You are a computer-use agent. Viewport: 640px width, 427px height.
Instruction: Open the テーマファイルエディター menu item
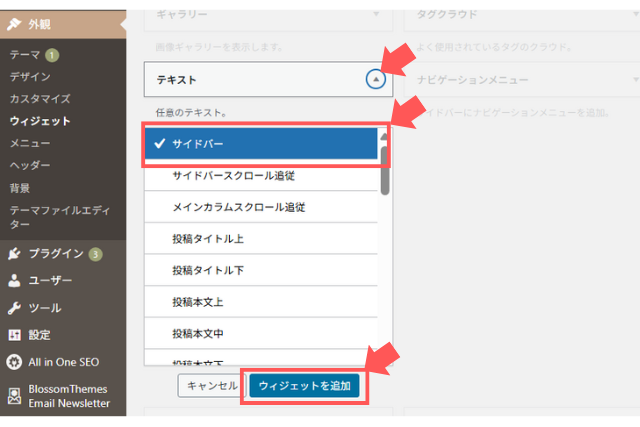[x=58, y=217]
